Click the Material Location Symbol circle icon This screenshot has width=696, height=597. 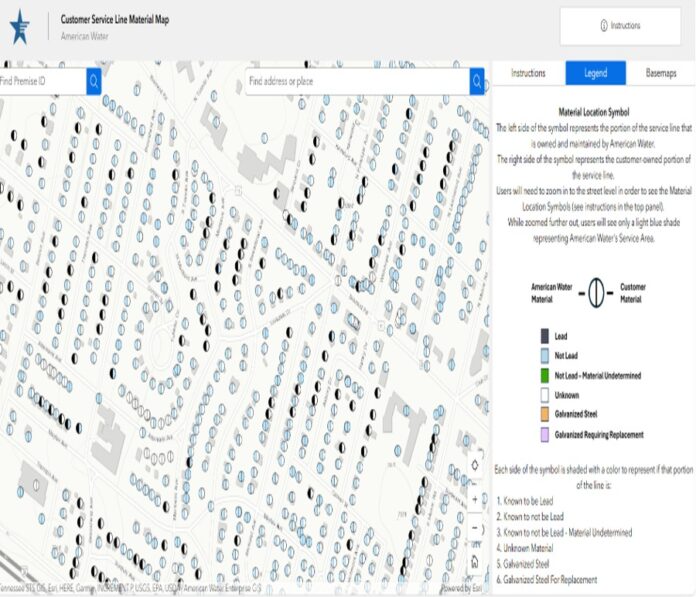coord(596,293)
